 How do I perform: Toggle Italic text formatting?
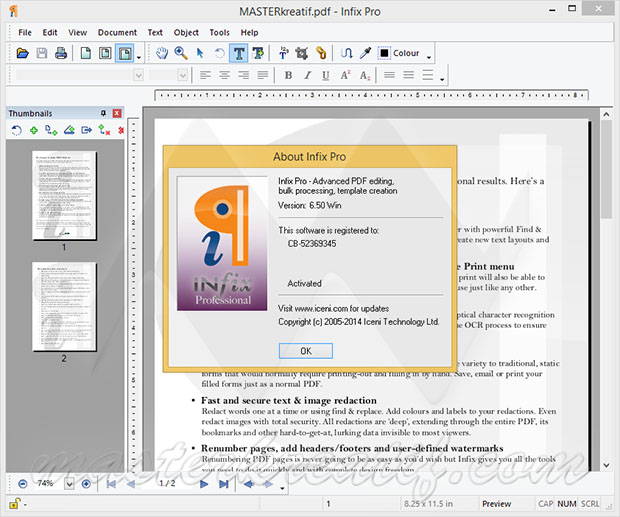(x=307, y=75)
